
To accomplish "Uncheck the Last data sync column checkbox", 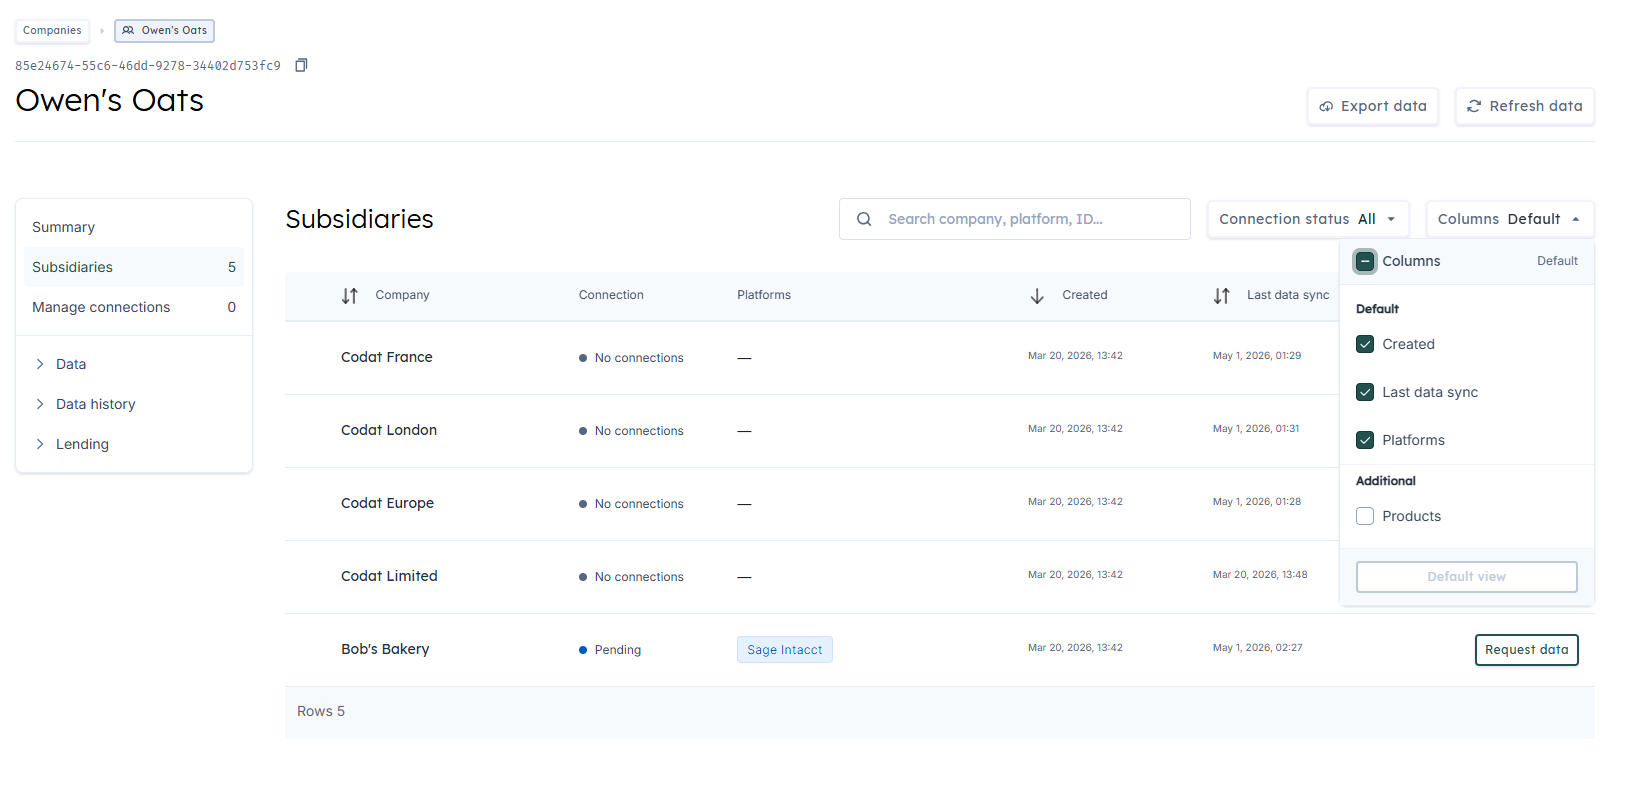I will coord(1365,392).
